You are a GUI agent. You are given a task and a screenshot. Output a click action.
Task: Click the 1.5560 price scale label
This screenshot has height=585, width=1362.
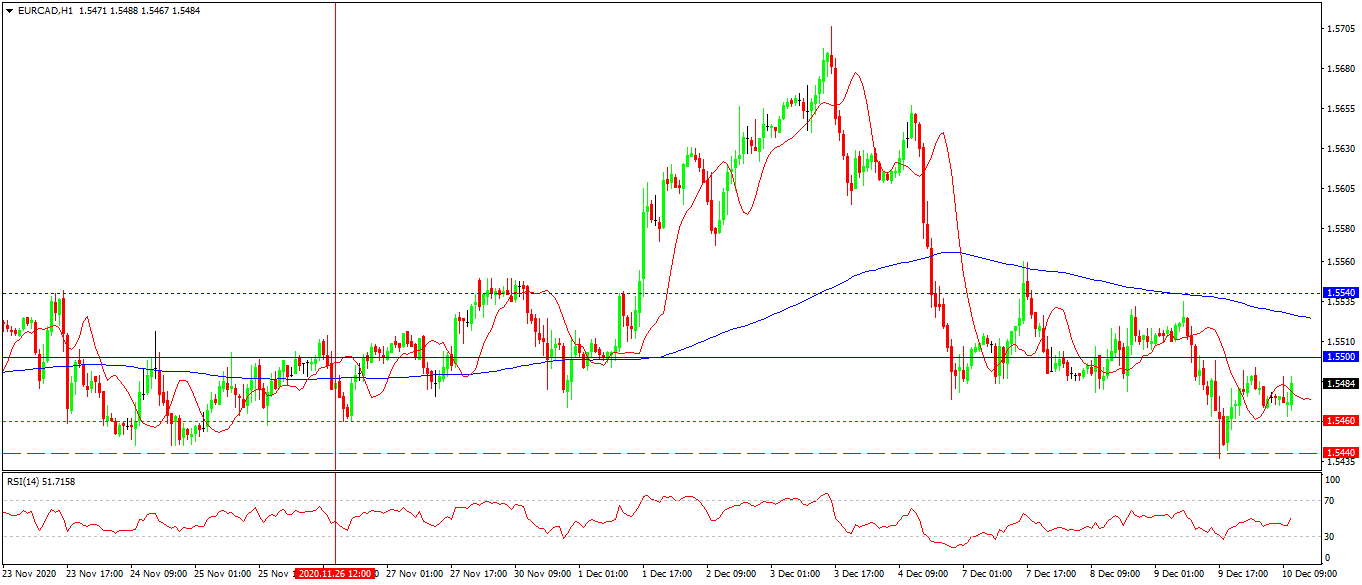(1341, 261)
